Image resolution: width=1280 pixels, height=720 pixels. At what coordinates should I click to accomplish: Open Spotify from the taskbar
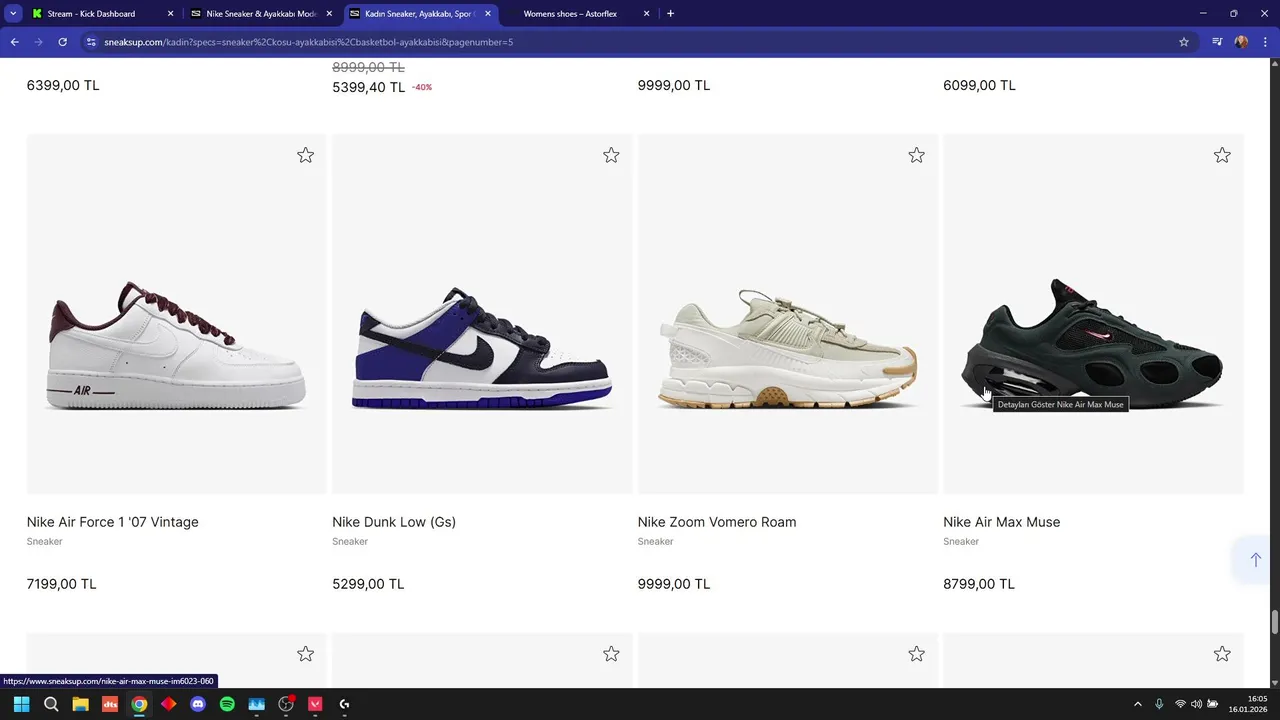227,704
